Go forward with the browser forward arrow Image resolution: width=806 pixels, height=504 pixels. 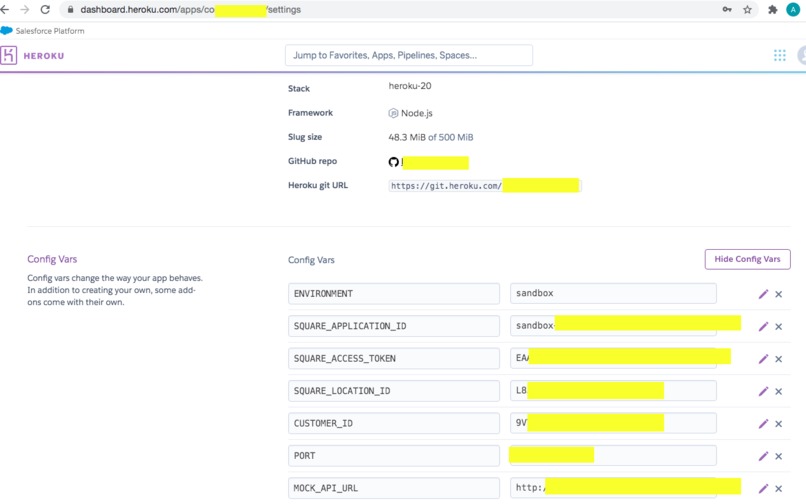pyautogui.click(x=24, y=9)
